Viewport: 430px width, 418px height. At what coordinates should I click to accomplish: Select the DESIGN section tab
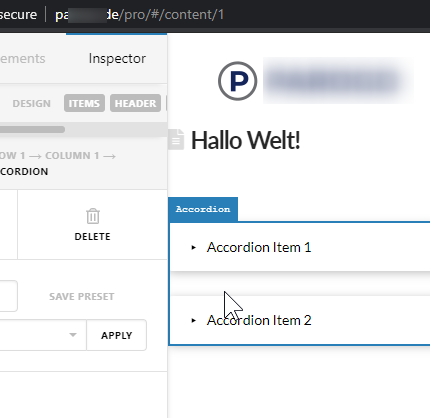[32, 104]
